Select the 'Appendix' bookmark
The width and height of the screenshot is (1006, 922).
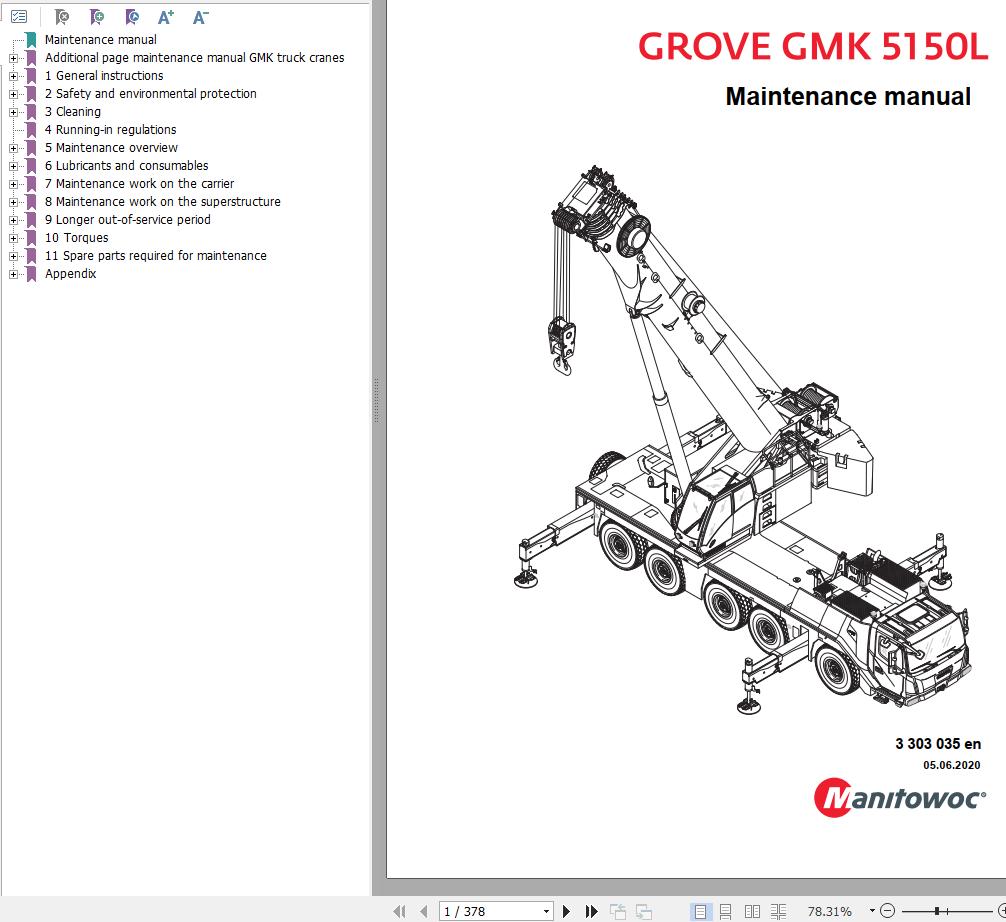(x=70, y=273)
